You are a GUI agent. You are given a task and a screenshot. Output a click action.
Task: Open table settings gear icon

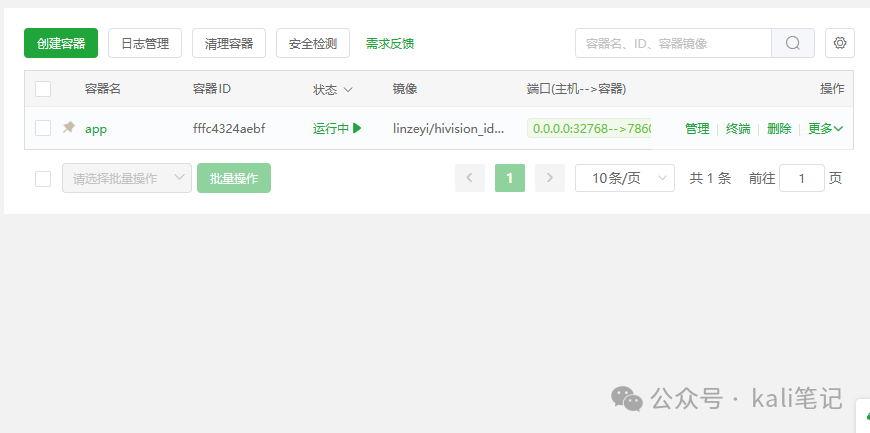click(839, 43)
